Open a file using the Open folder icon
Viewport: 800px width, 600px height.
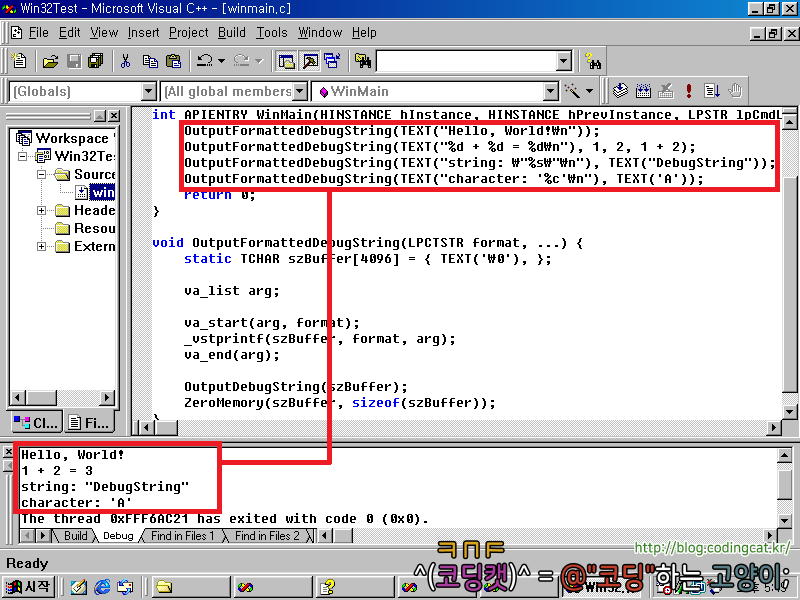click(52, 60)
